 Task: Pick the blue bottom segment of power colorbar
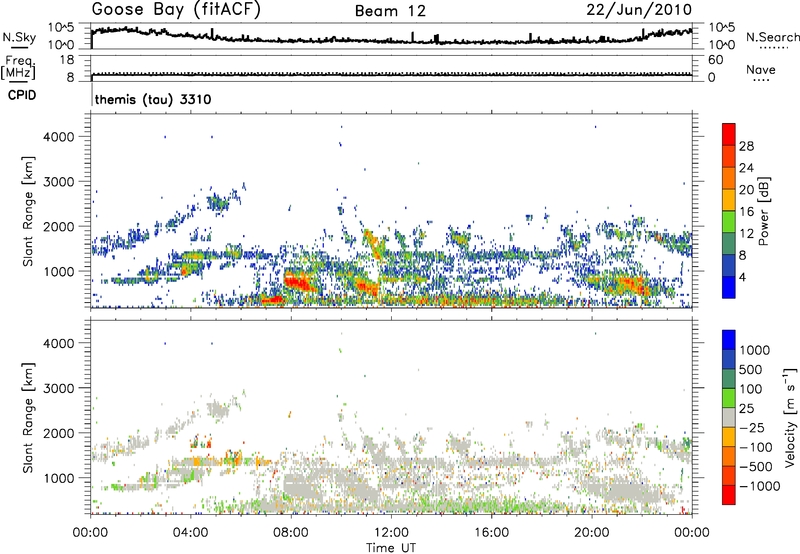(729, 287)
